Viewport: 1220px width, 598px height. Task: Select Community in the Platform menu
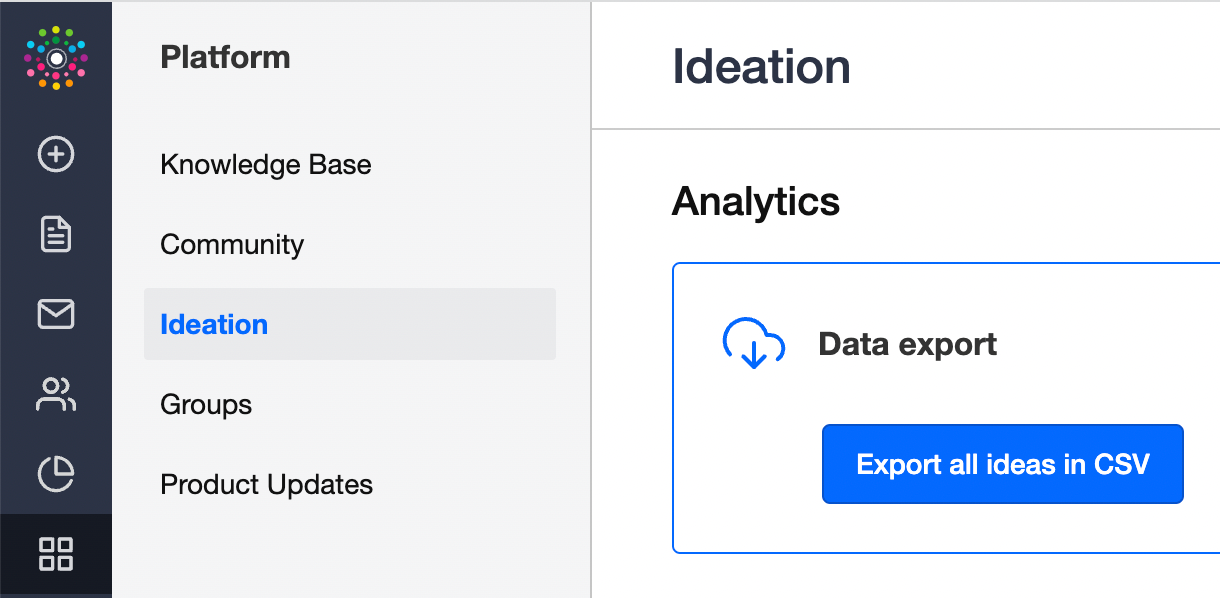pos(232,244)
